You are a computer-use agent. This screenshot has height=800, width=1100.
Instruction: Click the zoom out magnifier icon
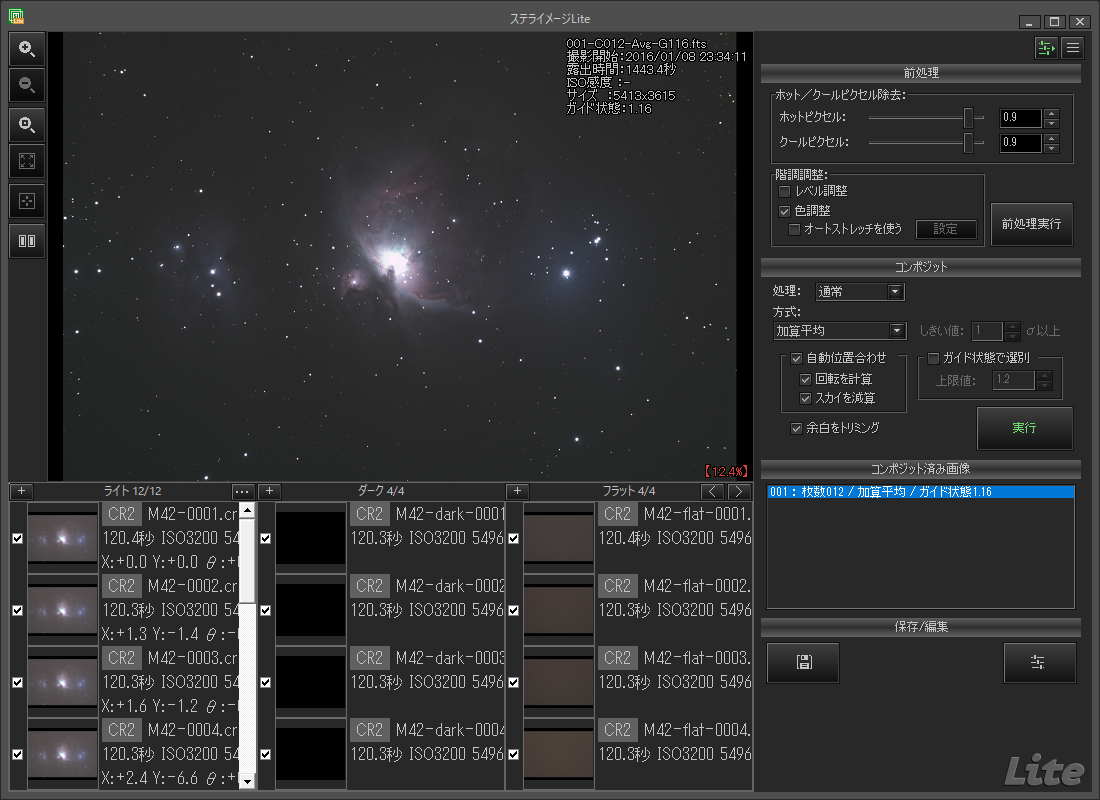click(x=27, y=86)
